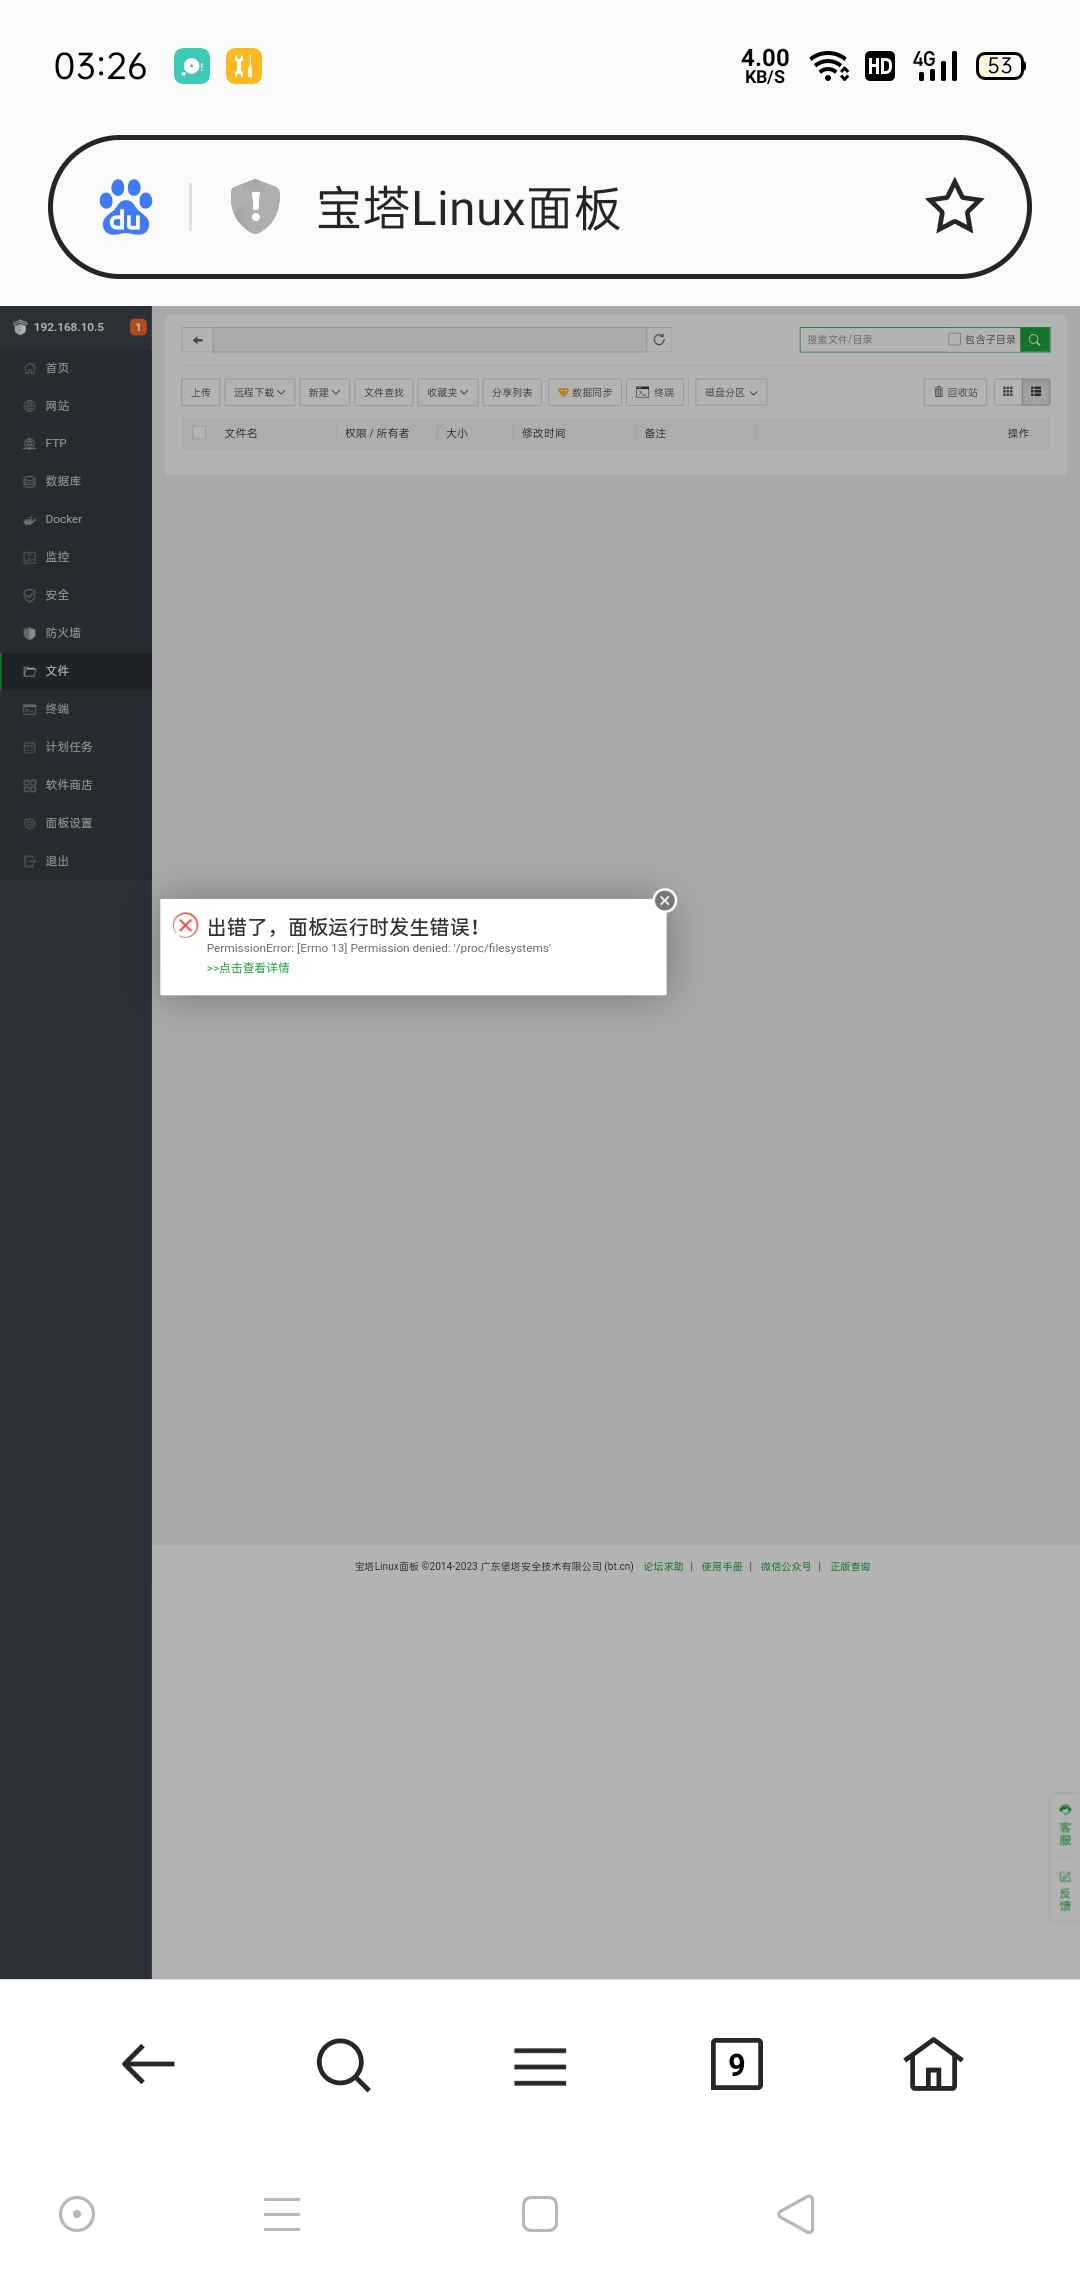Toggle the 包含子目录 checkbox
The image size is (1080, 2280).
pos(954,339)
